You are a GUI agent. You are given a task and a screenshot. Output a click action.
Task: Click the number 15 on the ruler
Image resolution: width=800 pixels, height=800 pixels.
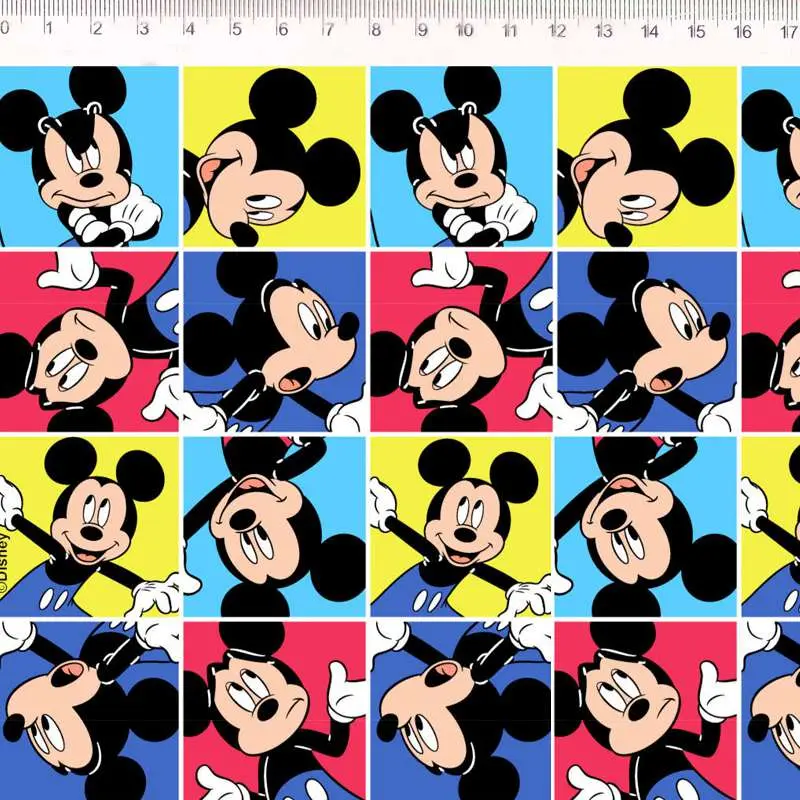pyautogui.click(x=696, y=30)
